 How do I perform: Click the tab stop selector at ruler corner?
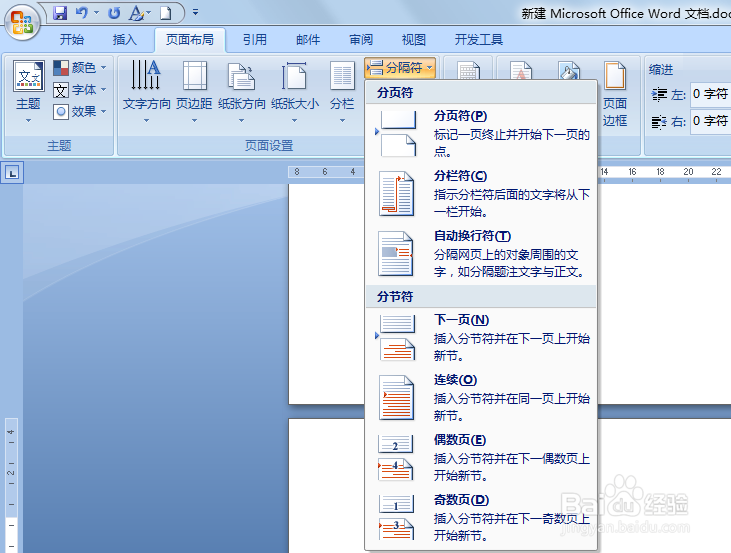pos(12,173)
